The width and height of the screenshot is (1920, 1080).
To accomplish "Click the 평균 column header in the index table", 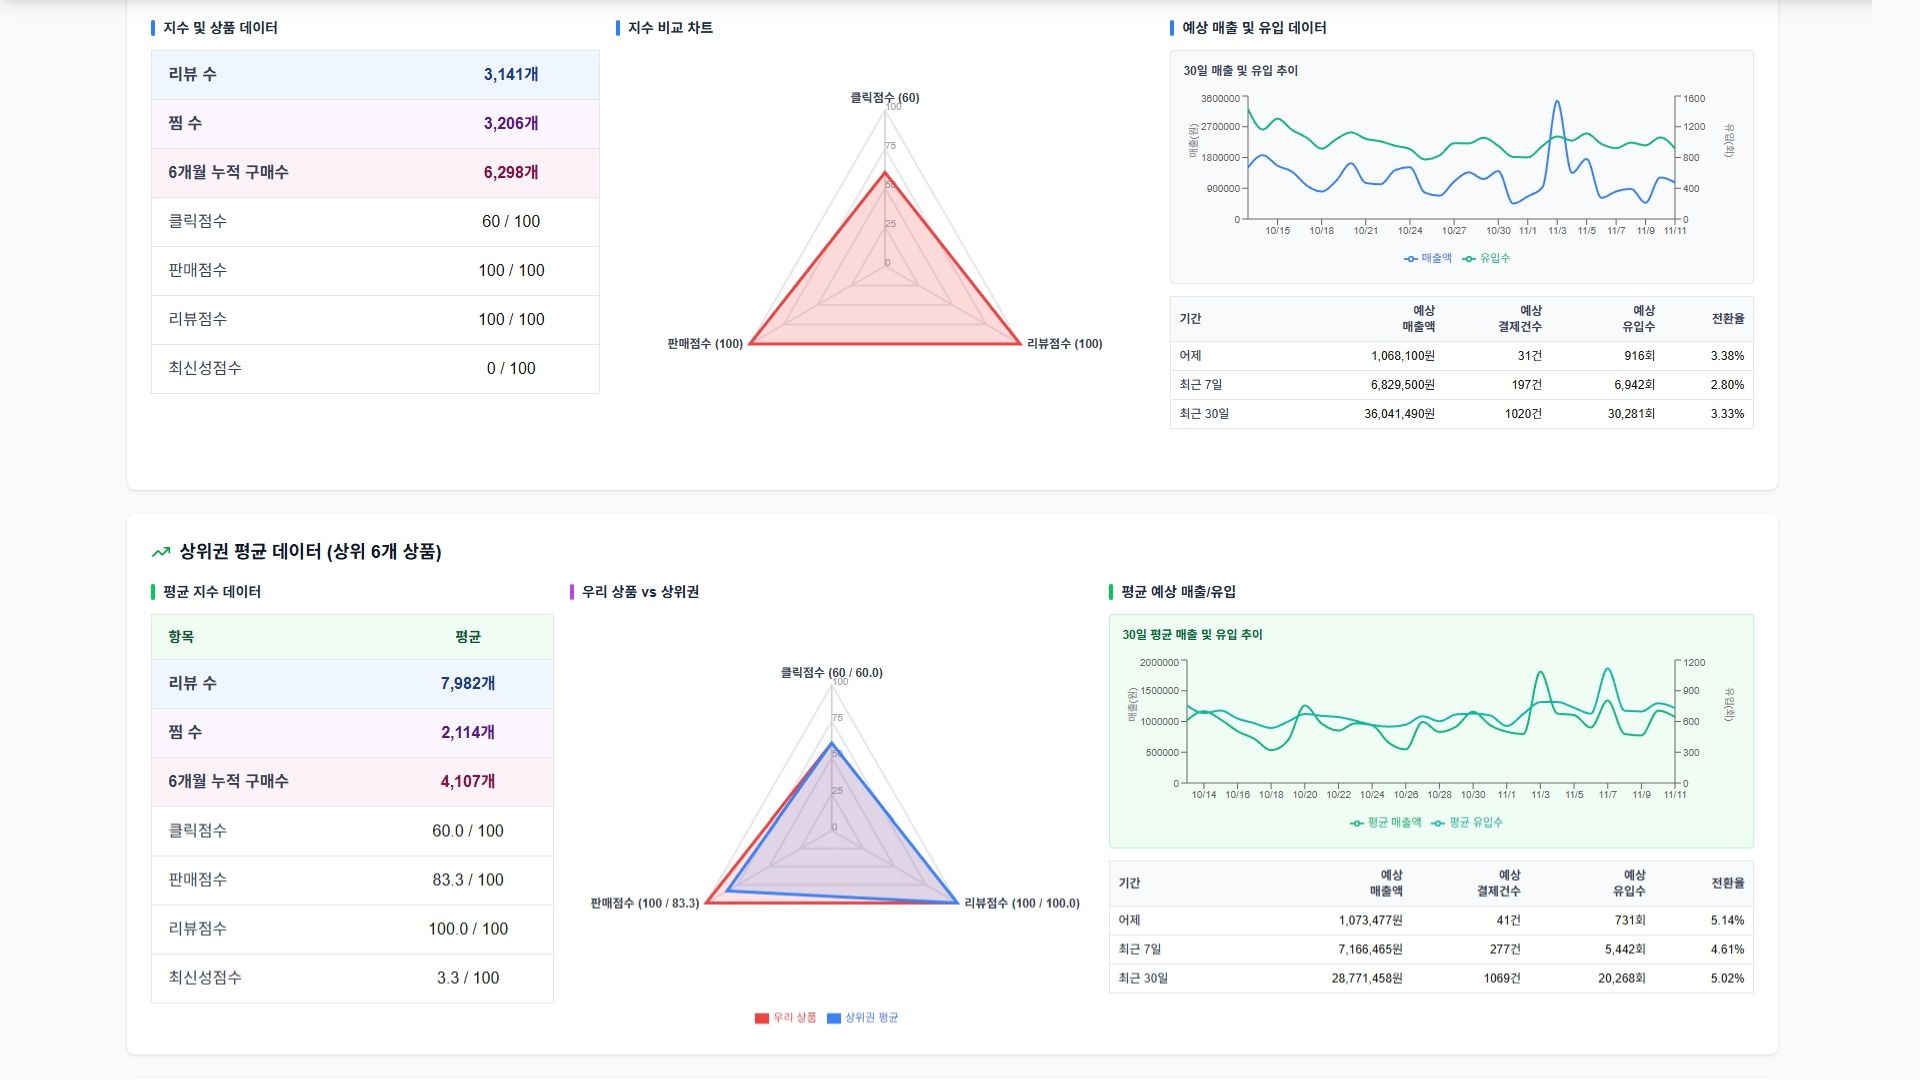I will coord(468,637).
